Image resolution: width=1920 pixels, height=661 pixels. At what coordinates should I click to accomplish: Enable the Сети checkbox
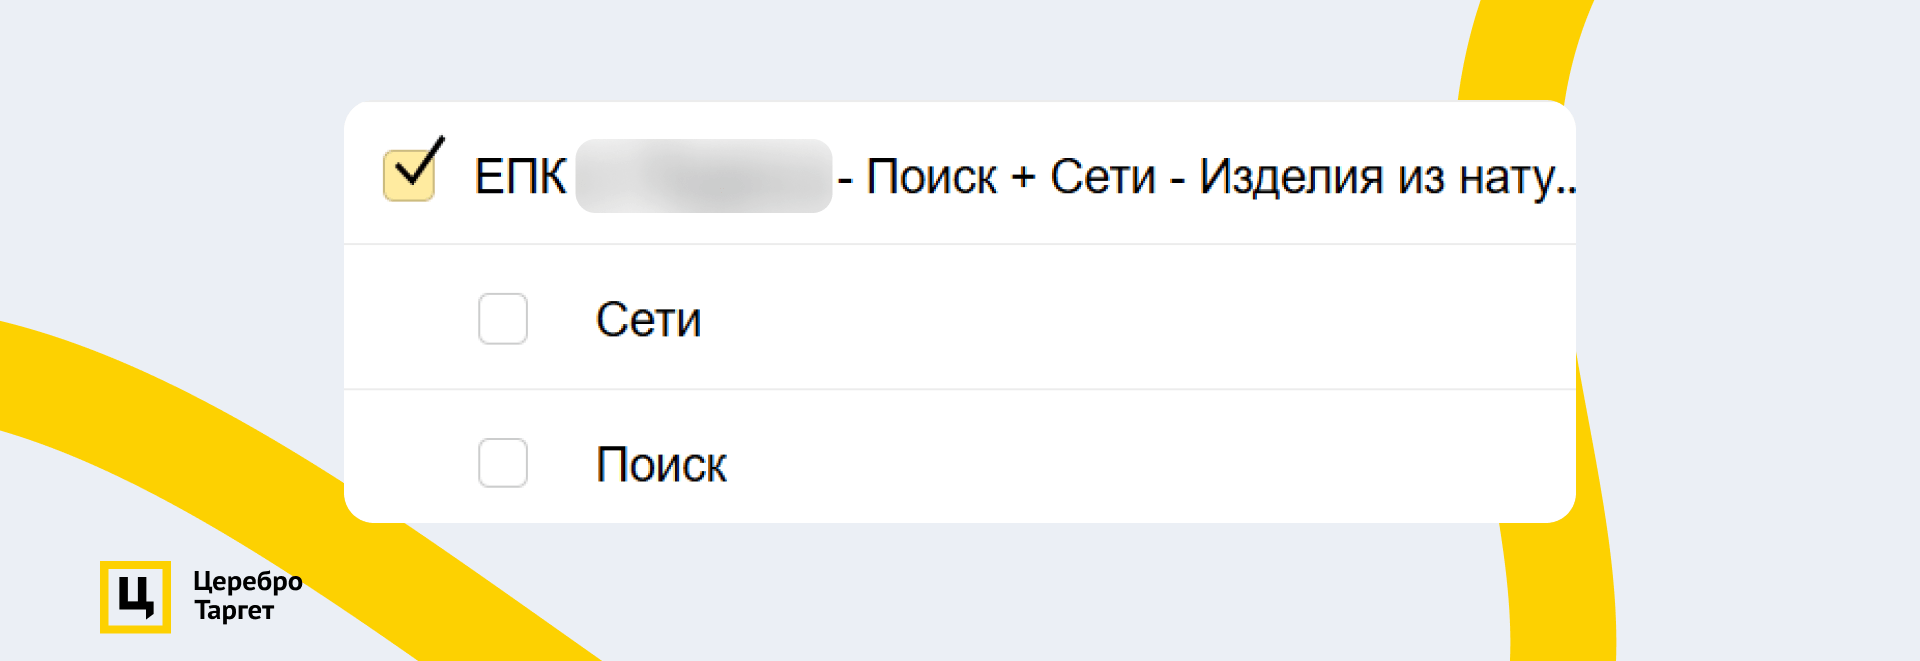(503, 319)
